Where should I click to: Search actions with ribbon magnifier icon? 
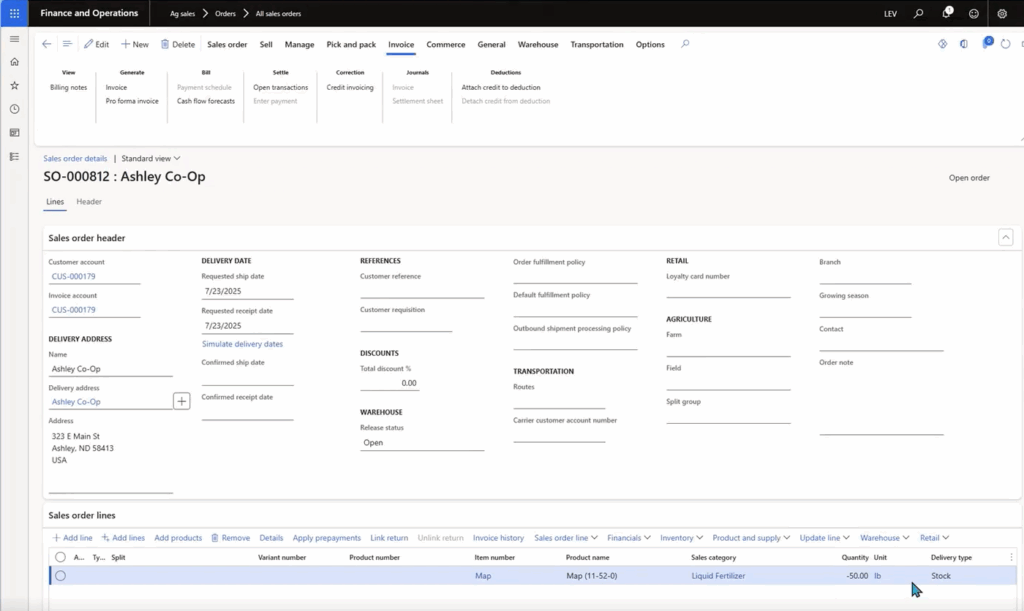[x=684, y=44]
